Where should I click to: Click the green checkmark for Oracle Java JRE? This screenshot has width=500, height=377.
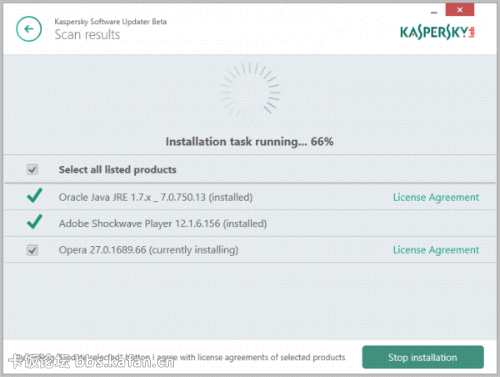pos(34,196)
